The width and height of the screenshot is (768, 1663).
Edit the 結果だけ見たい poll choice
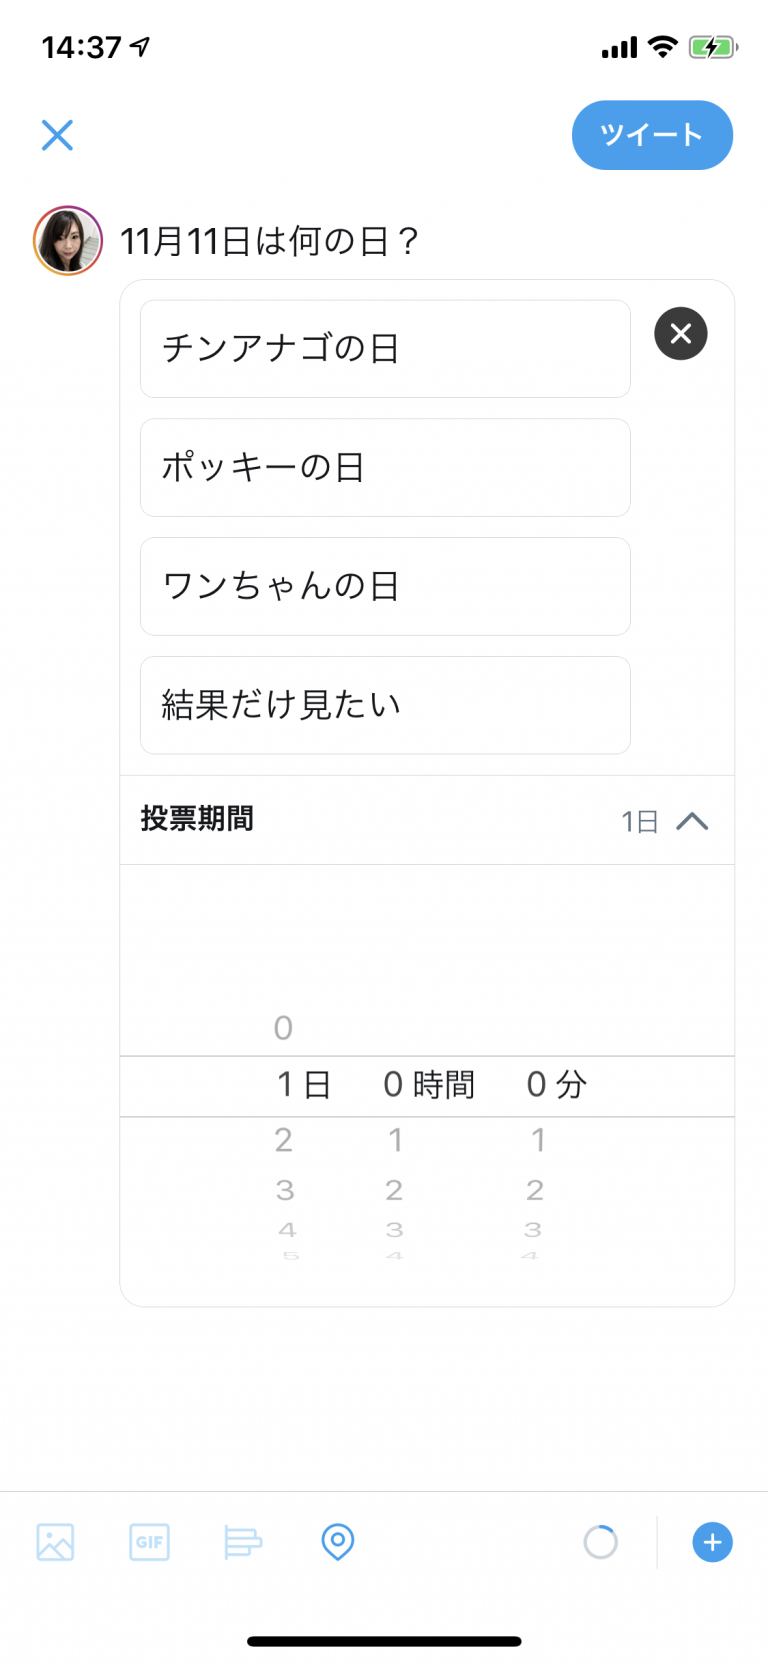click(385, 705)
